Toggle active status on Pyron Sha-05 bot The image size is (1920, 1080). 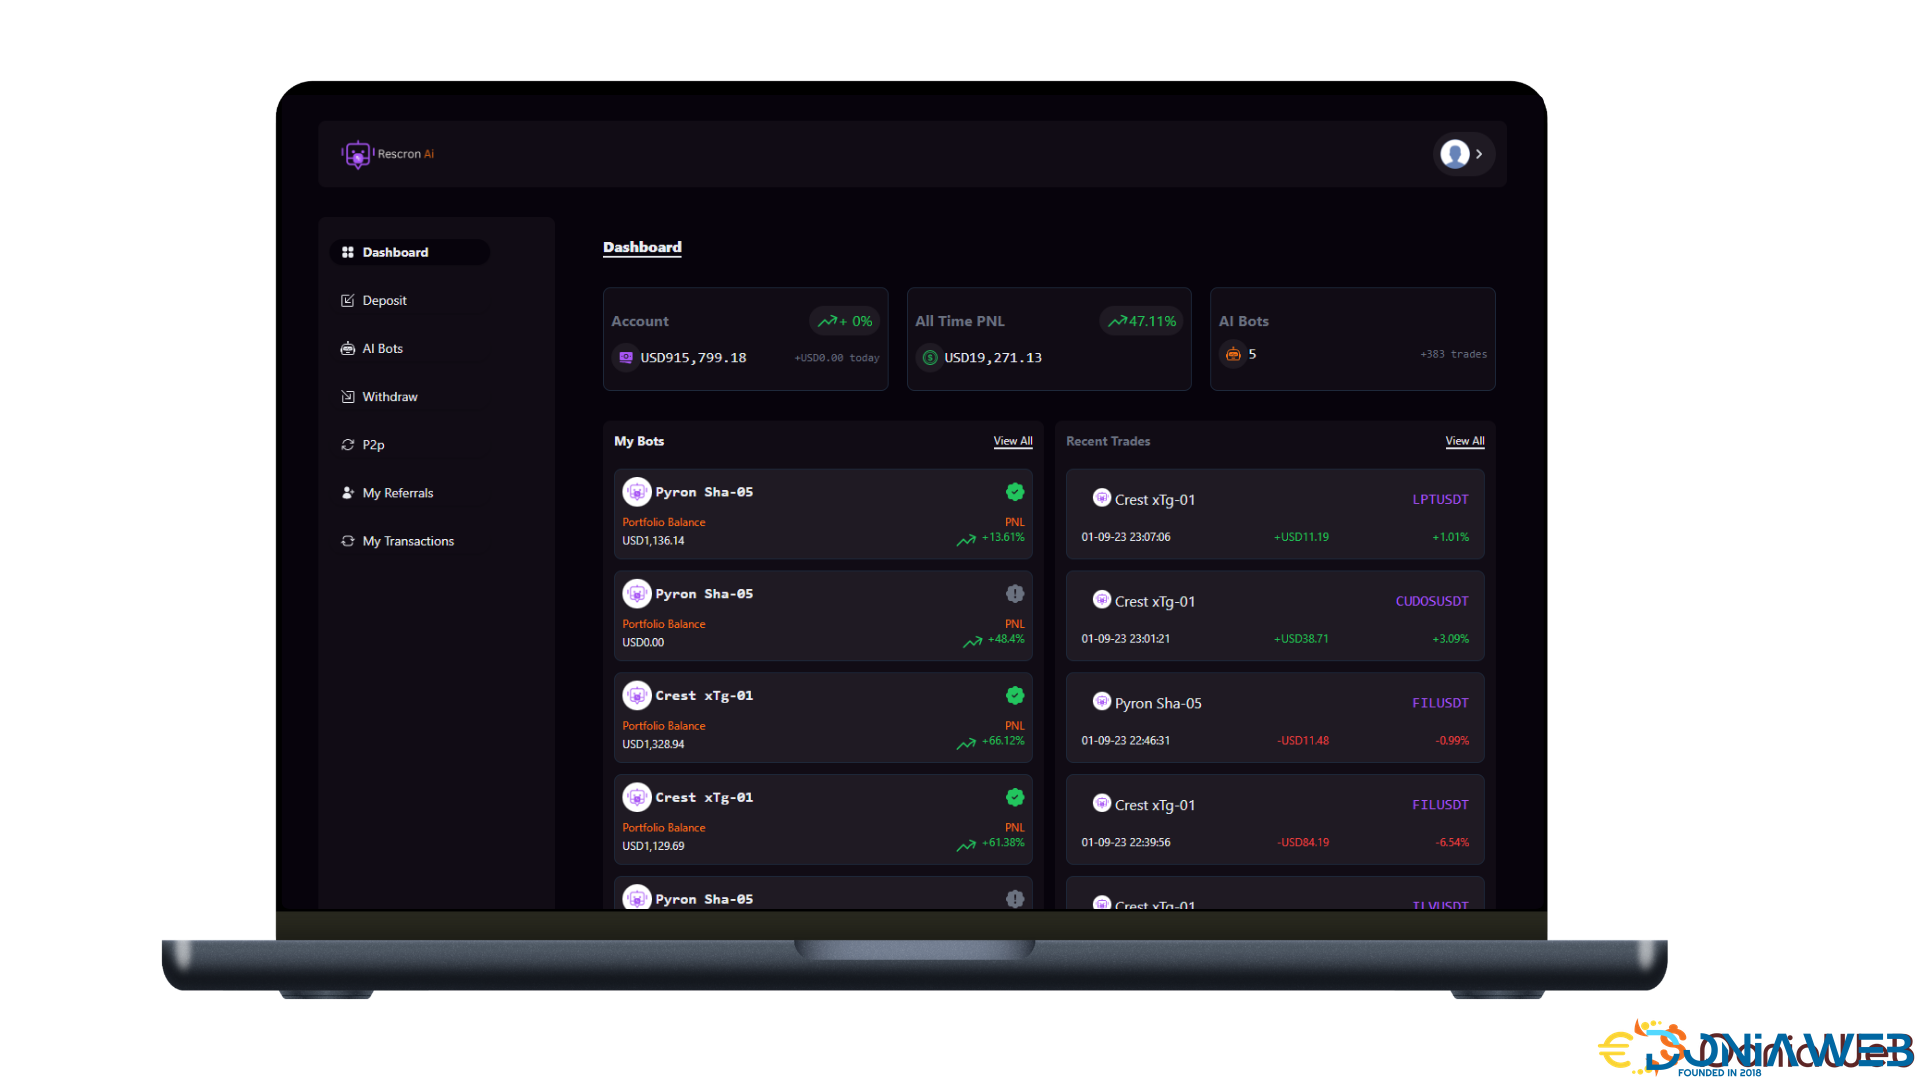[x=1015, y=491]
